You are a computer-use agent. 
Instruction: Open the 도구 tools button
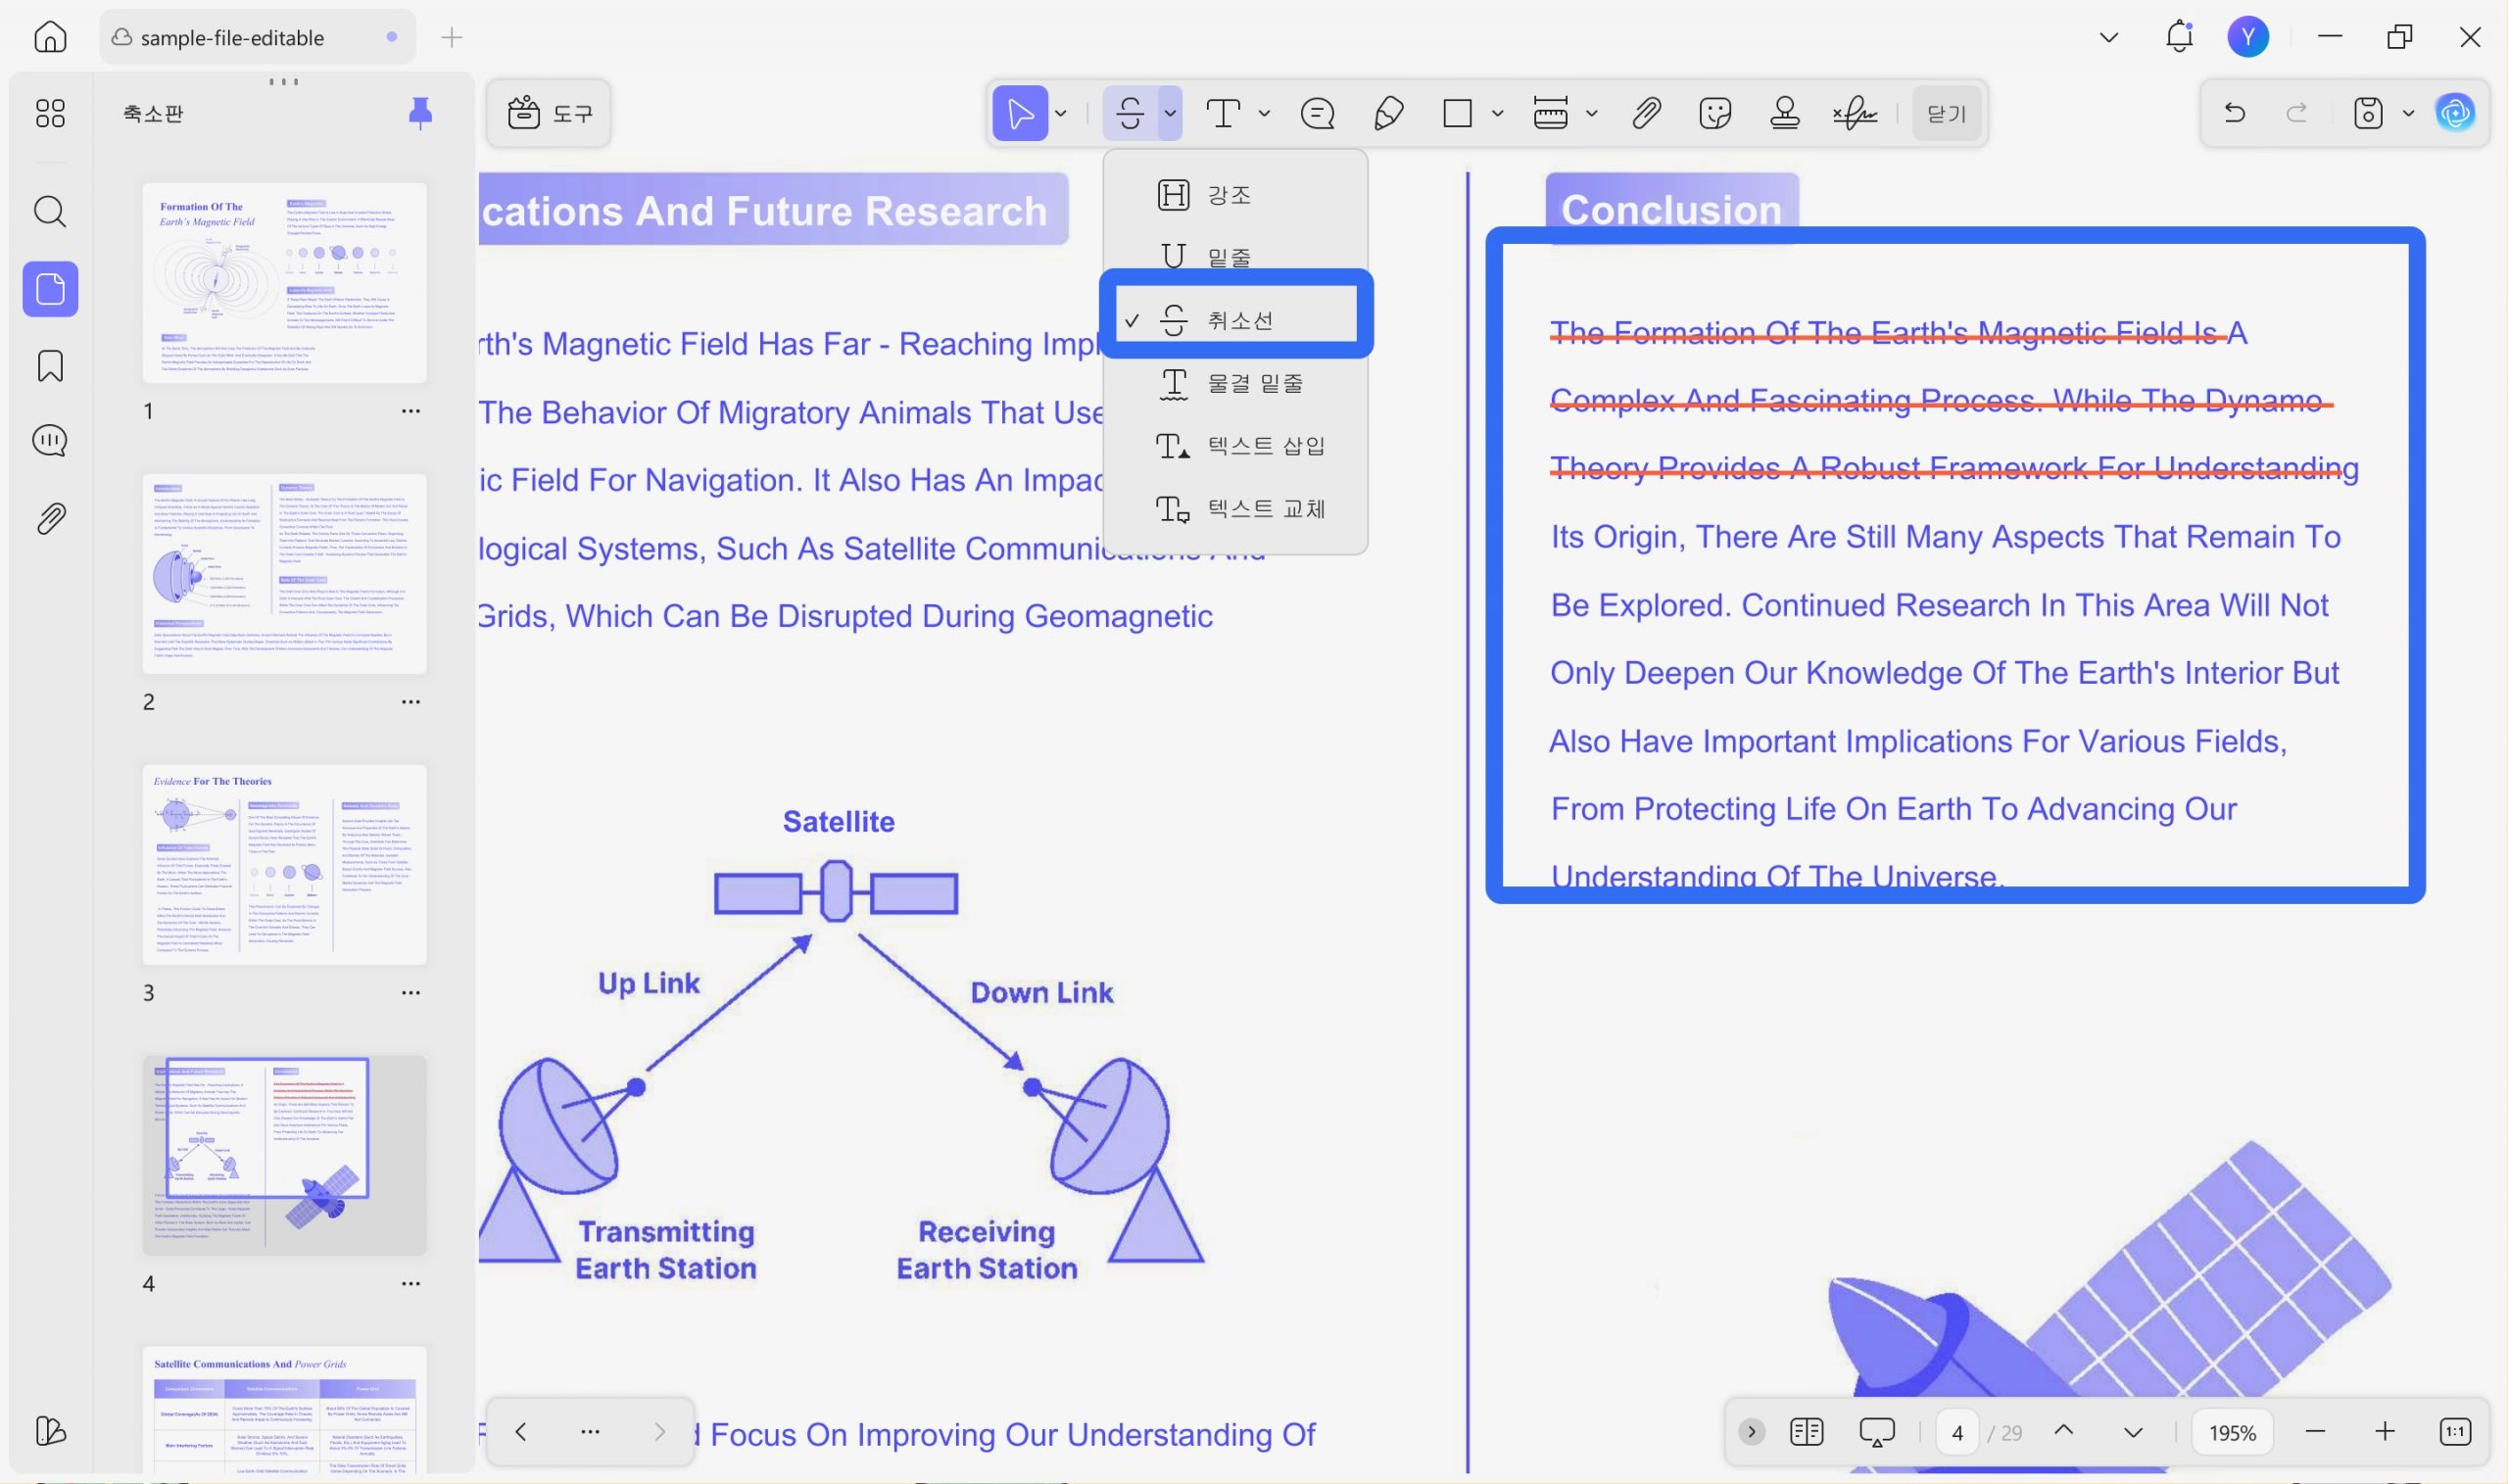point(549,113)
